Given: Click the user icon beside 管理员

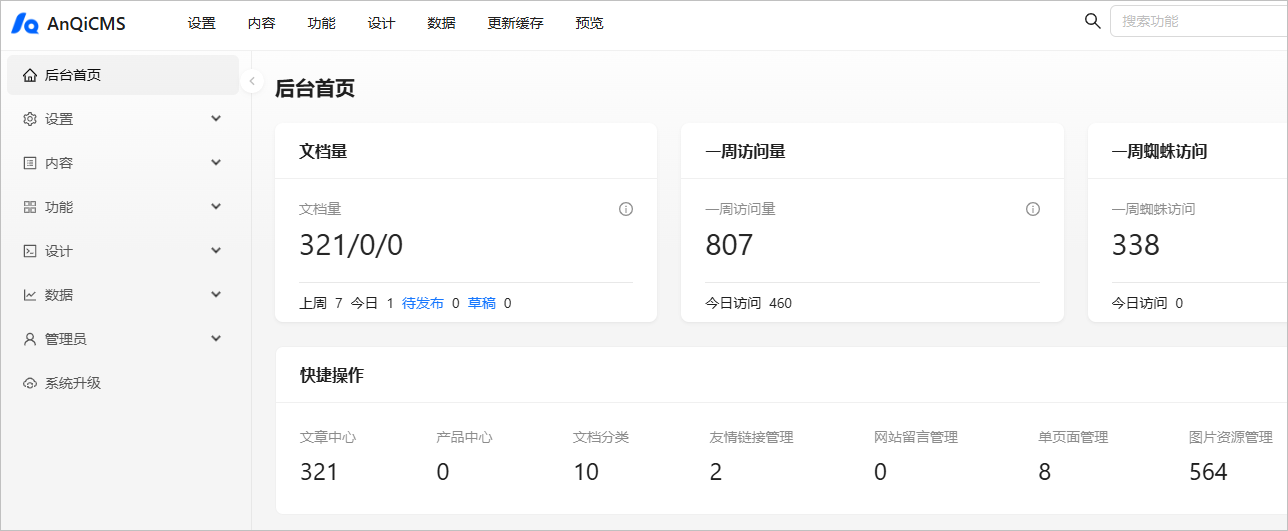Looking at the screenshot, I should 30,339.
